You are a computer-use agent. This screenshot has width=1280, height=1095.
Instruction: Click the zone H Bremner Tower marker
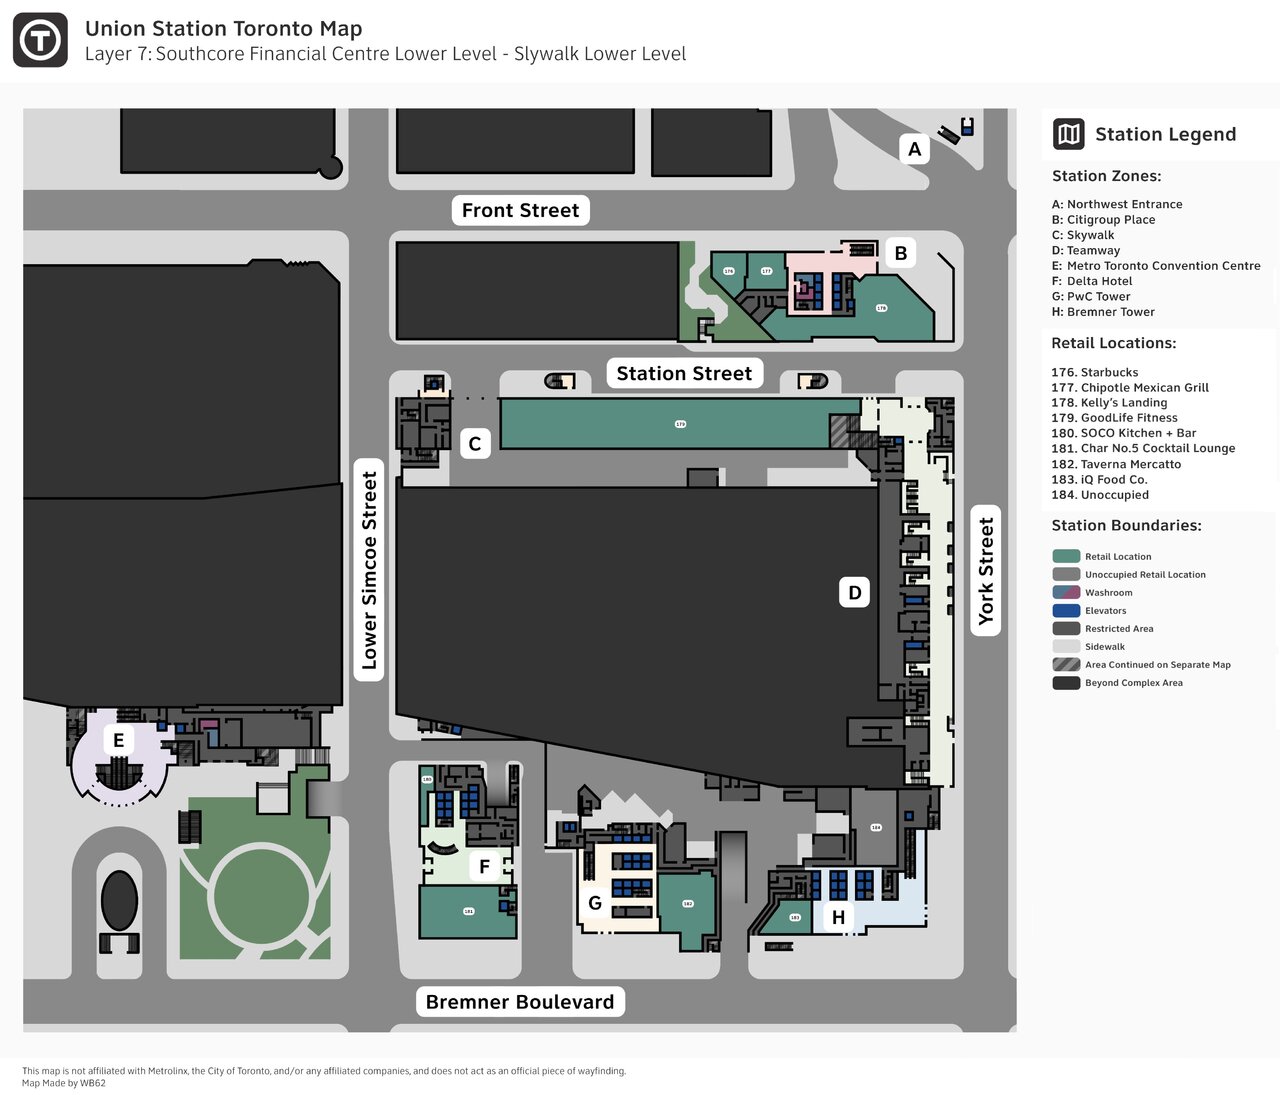838,917
